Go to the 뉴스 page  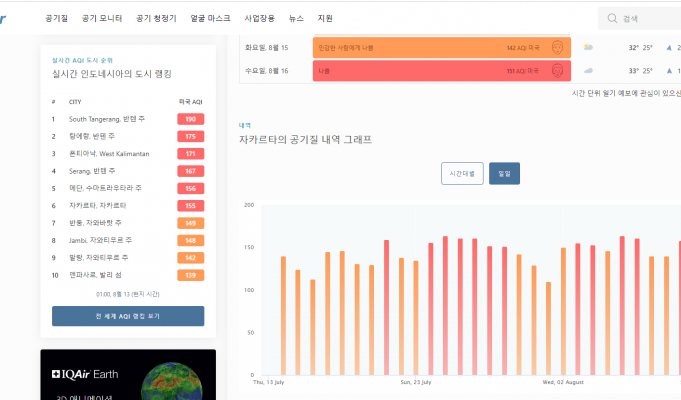[x=296, y=18]
